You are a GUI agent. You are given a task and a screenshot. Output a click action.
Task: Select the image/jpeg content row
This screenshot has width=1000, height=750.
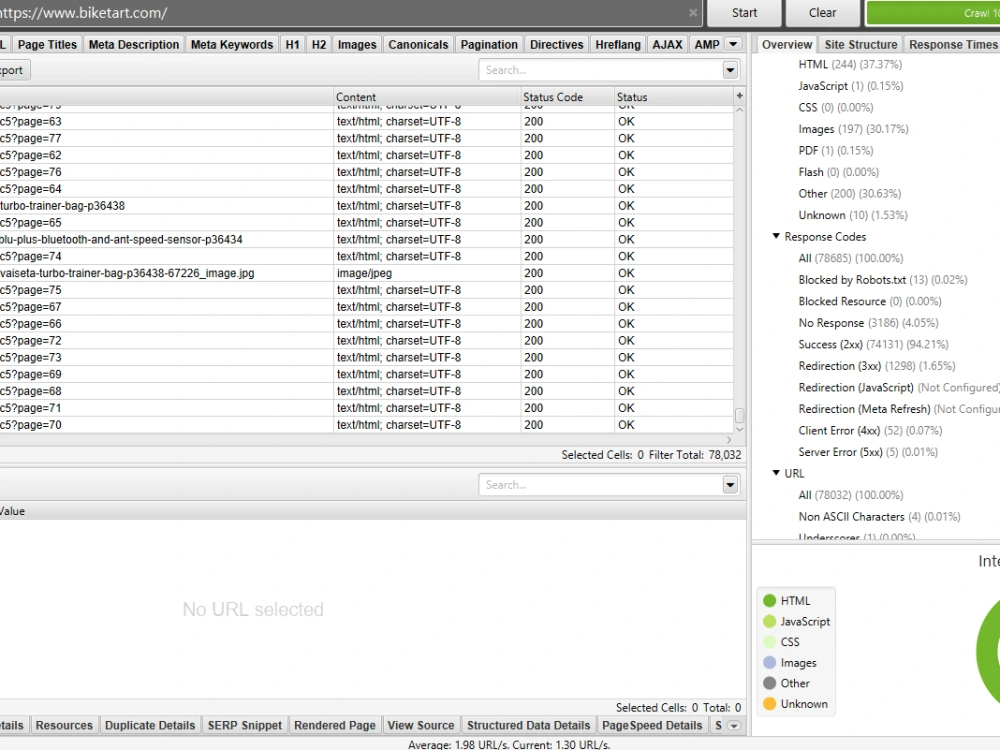[367, 273]
